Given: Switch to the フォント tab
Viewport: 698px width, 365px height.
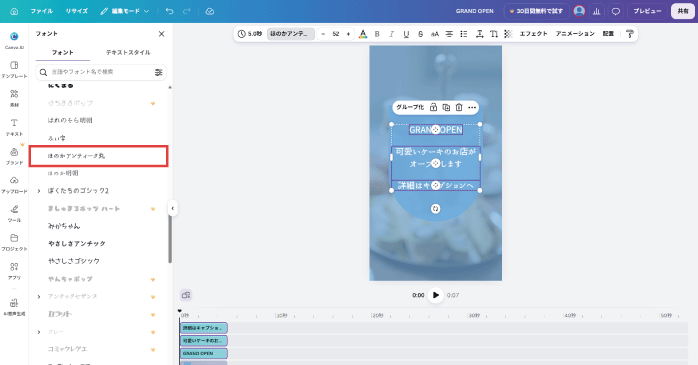Looking at the screenshot, I should pos(62,53).
